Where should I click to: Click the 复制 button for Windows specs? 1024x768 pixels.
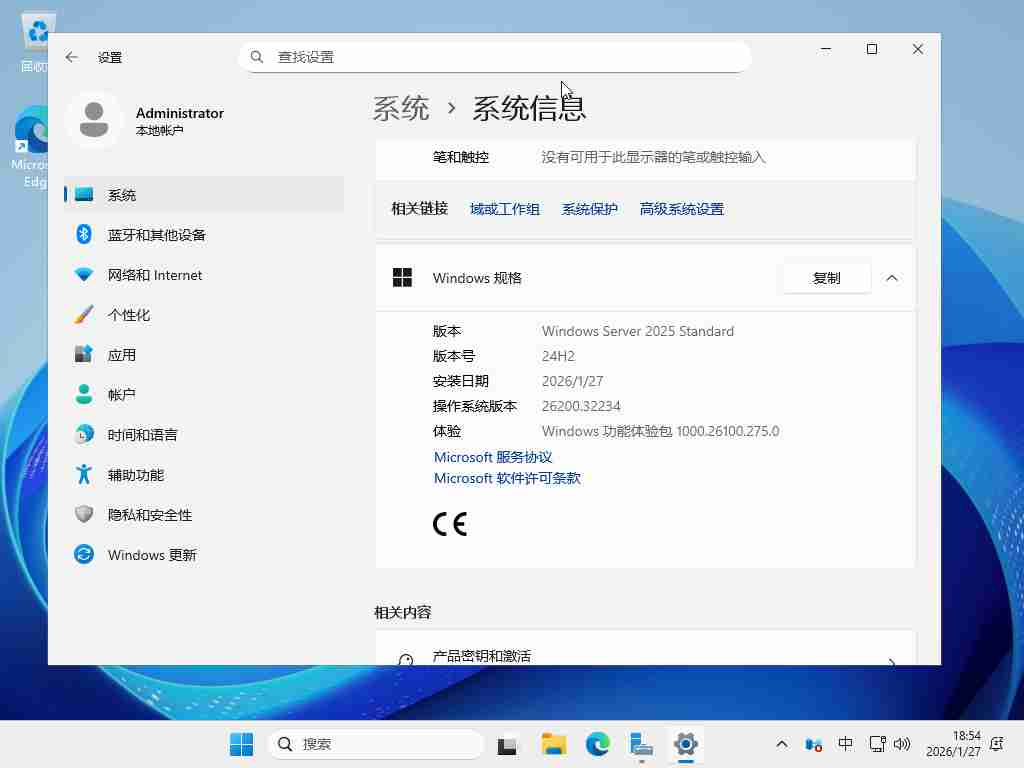click(x=826, y=277)
